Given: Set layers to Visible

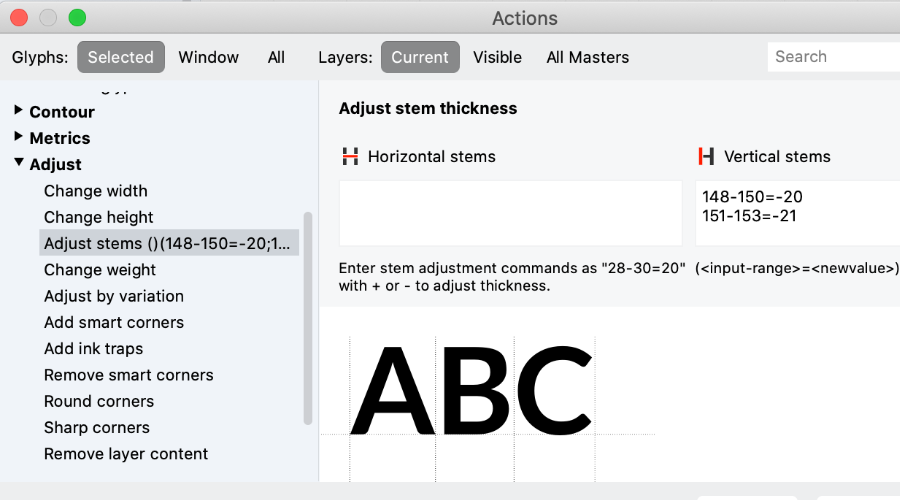Looking at the screenshot, I should 497,57.
